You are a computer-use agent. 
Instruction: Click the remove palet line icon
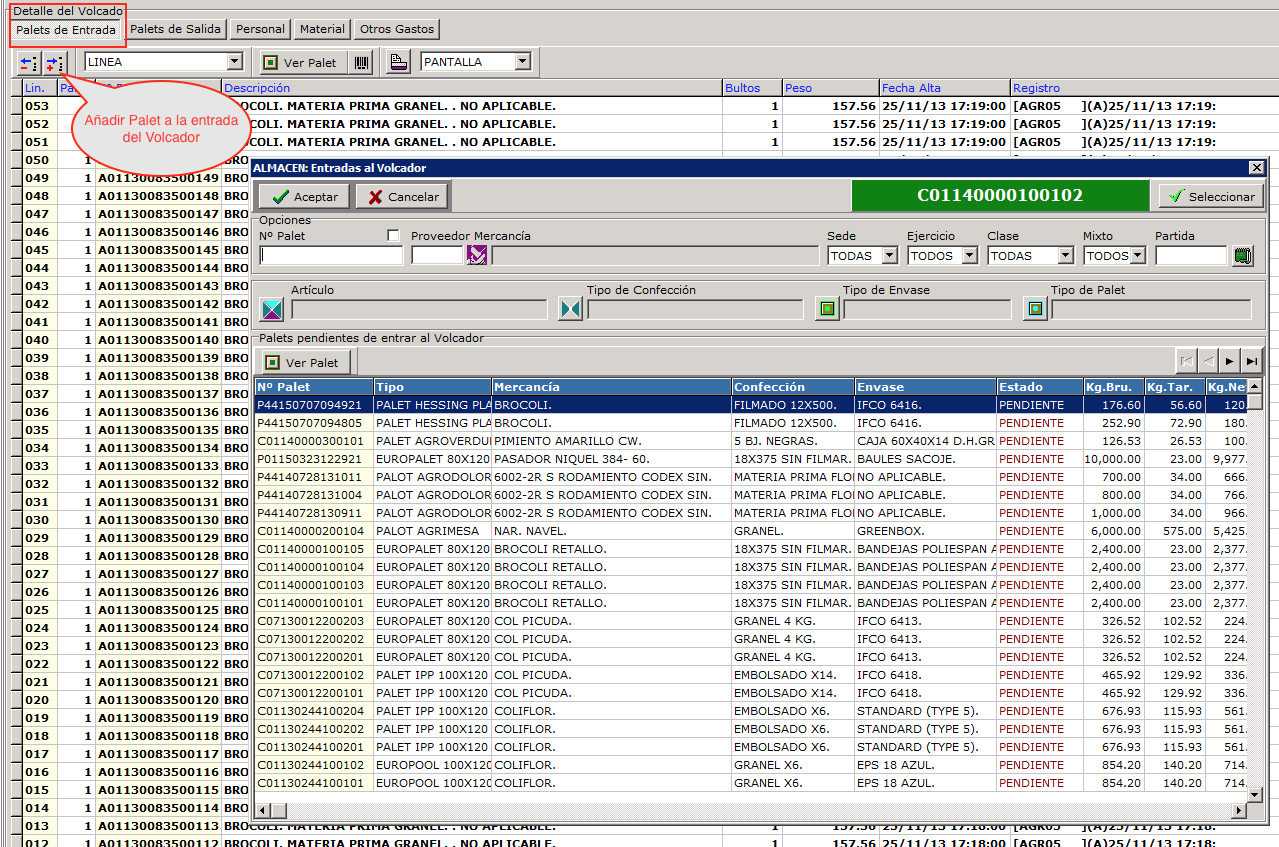29,63
